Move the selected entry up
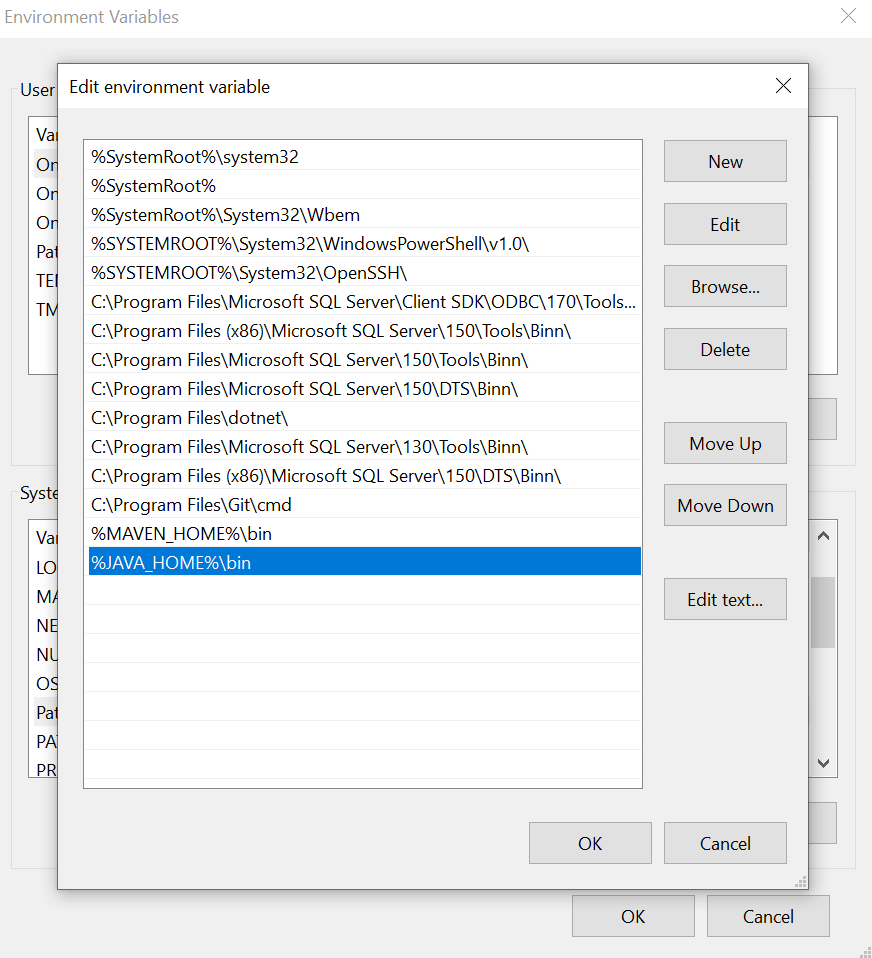Image resolution: width=872 pixels, height=958 pixels. coord(725,443)
